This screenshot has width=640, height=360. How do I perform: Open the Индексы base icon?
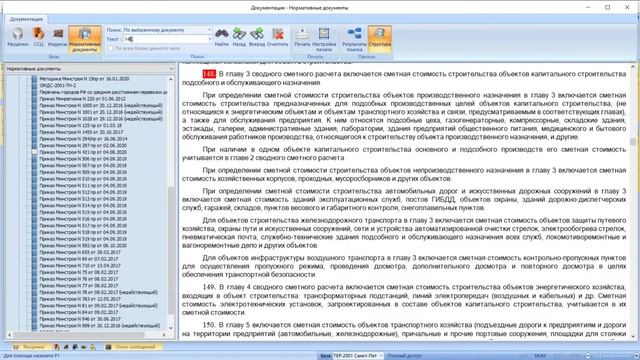click(x=58, y=36)
